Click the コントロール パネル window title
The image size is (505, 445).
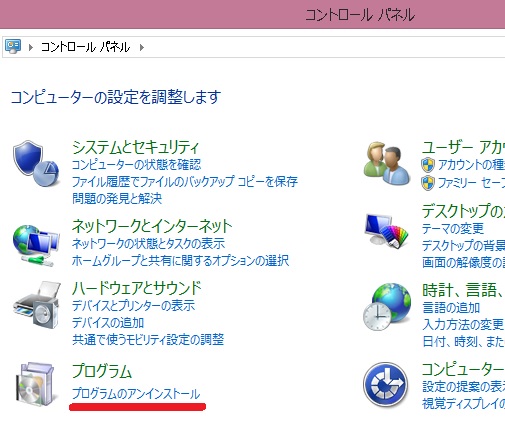360,15
